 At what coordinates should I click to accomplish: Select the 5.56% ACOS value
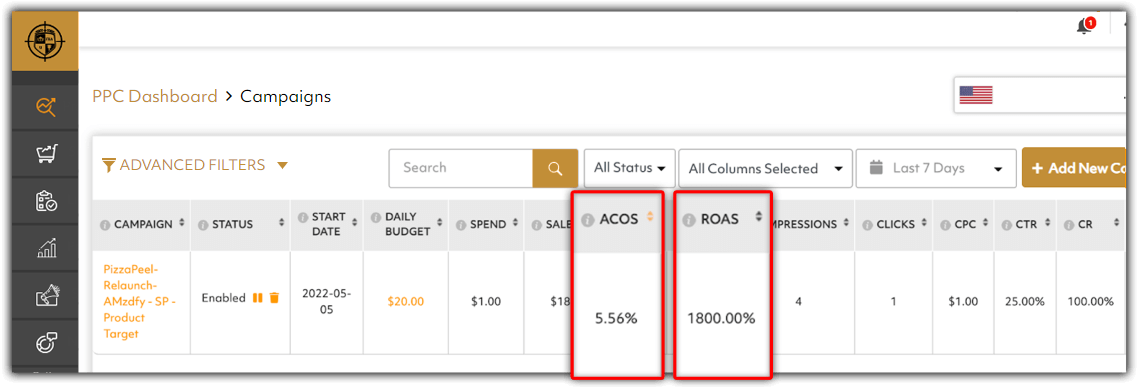[616, 318]
